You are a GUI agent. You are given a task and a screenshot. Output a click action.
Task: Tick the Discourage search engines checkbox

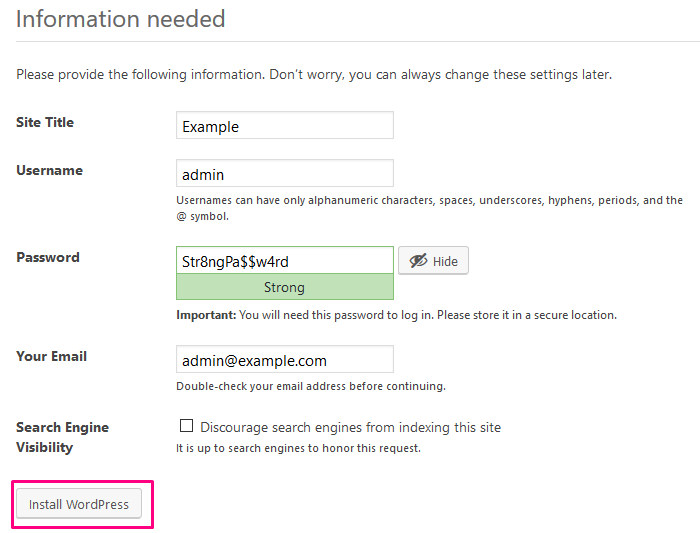point(186,425)
